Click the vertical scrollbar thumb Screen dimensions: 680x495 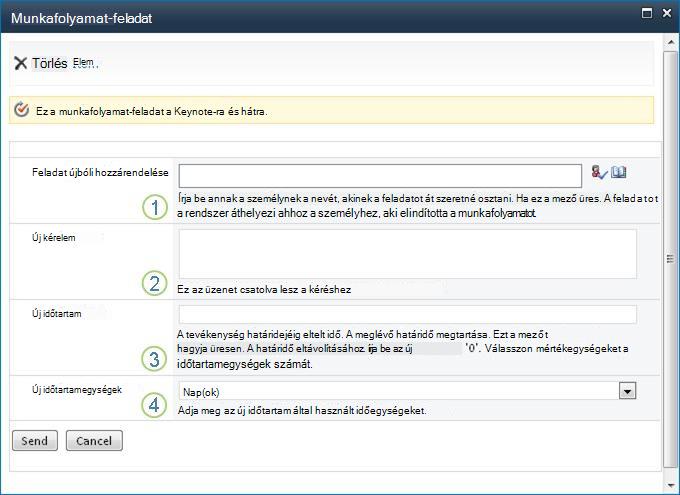[670, 259]
